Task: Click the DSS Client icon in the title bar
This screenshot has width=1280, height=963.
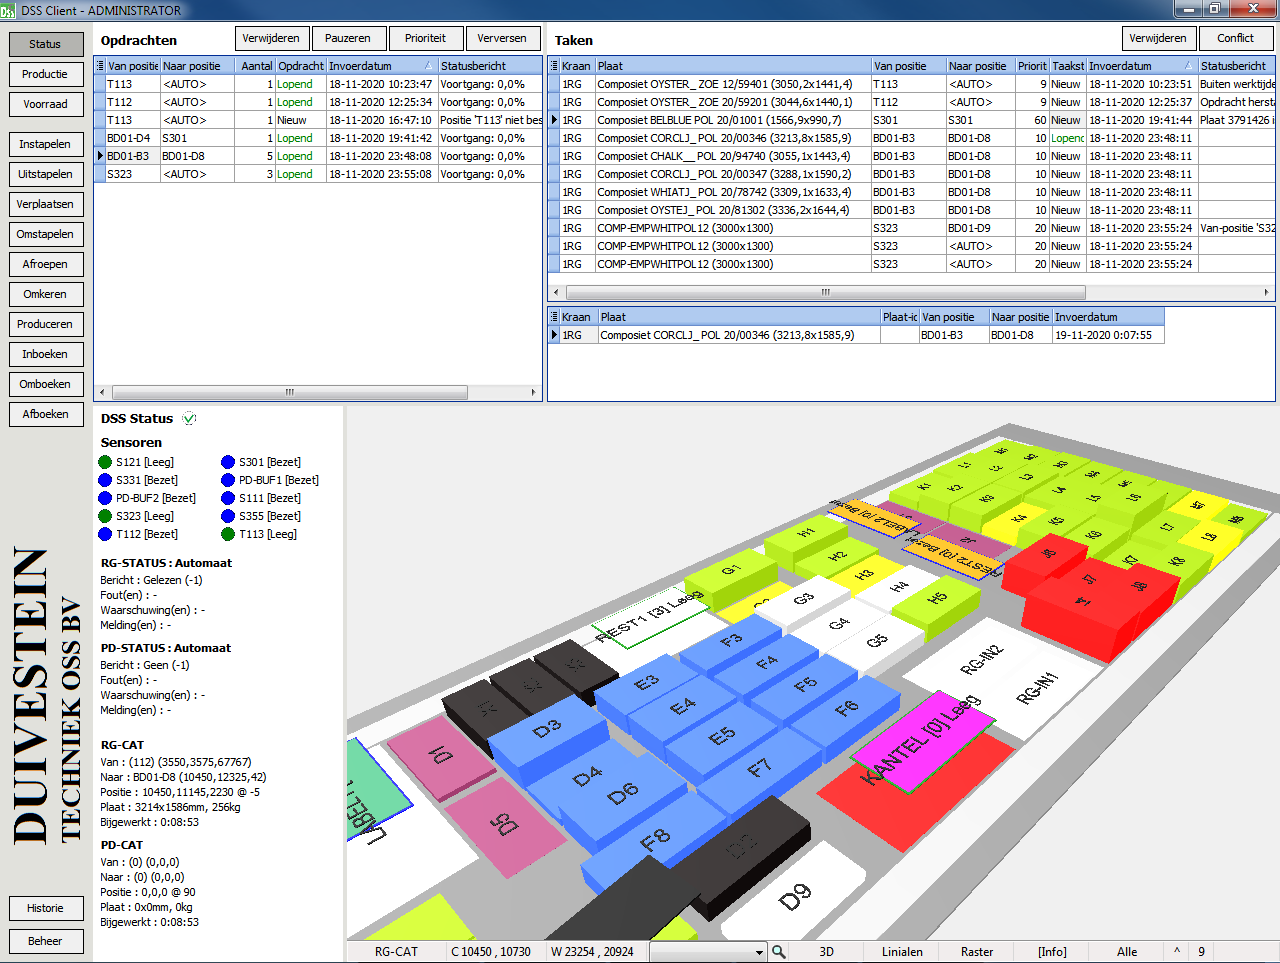Action: pos(10,9)
